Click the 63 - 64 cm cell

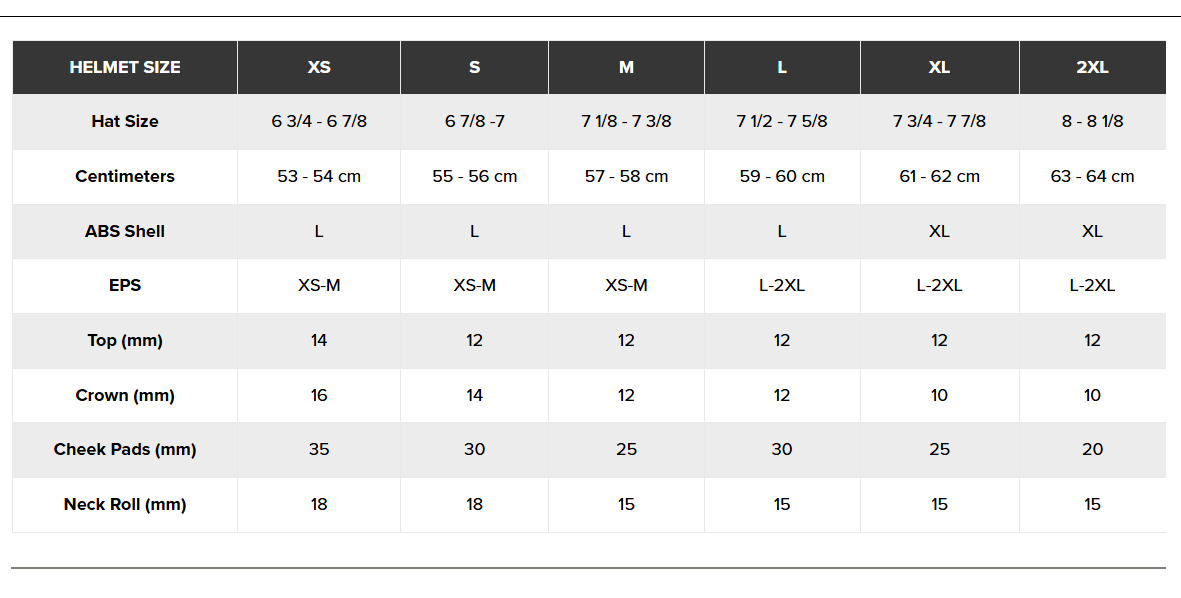[x=1092, y=177]
